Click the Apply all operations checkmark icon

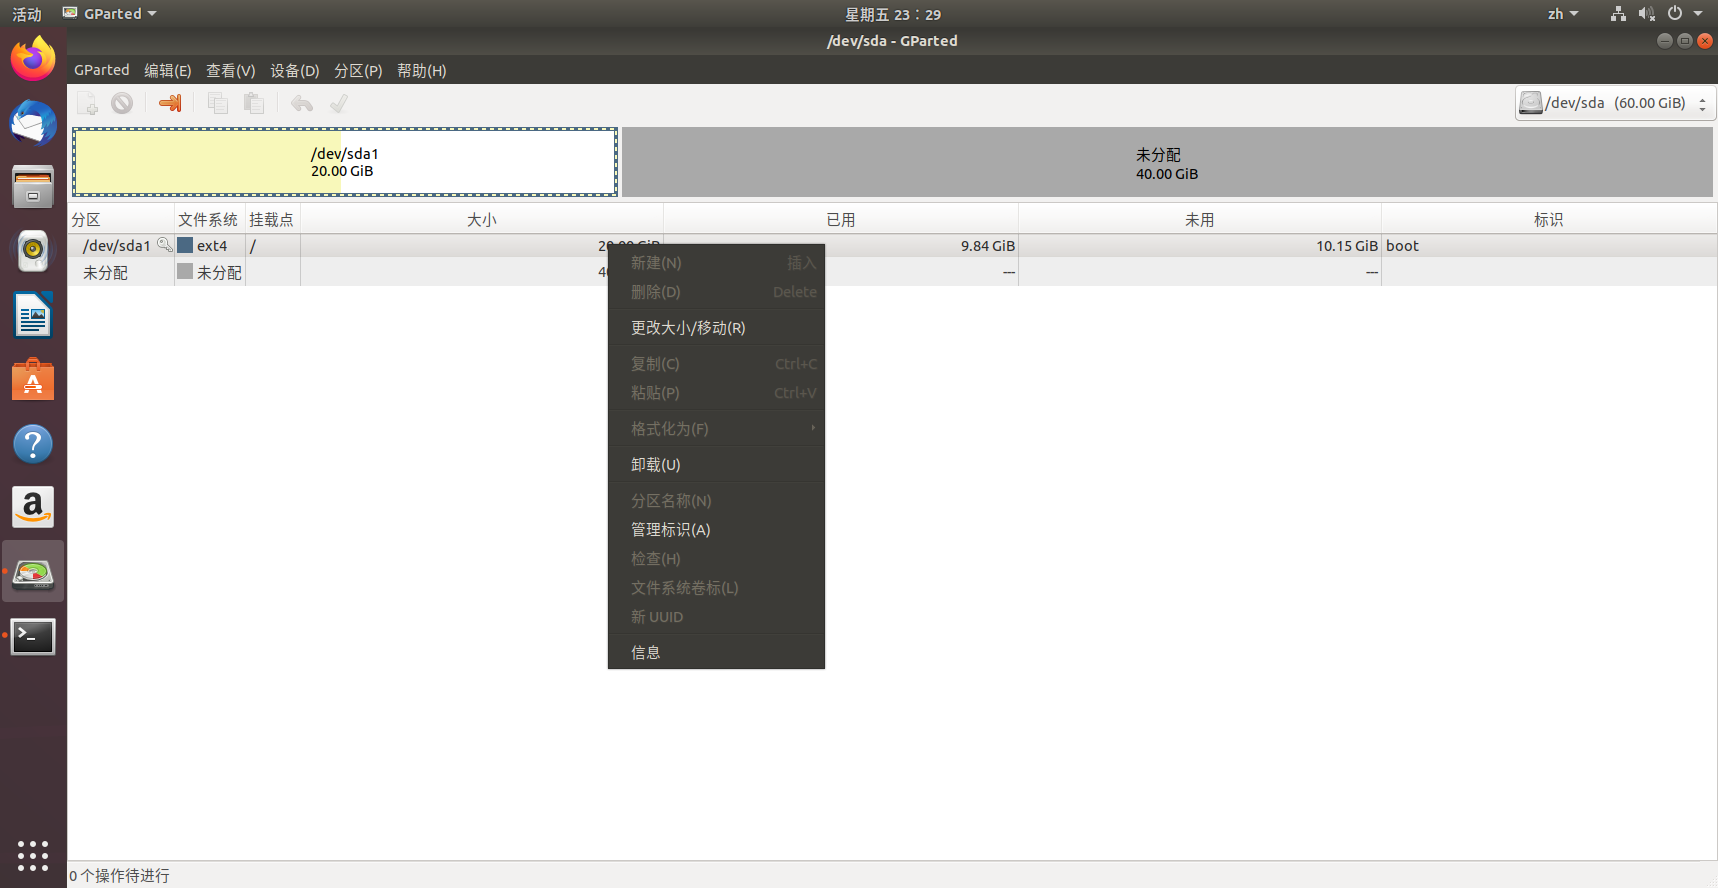[x=339, y=103]
